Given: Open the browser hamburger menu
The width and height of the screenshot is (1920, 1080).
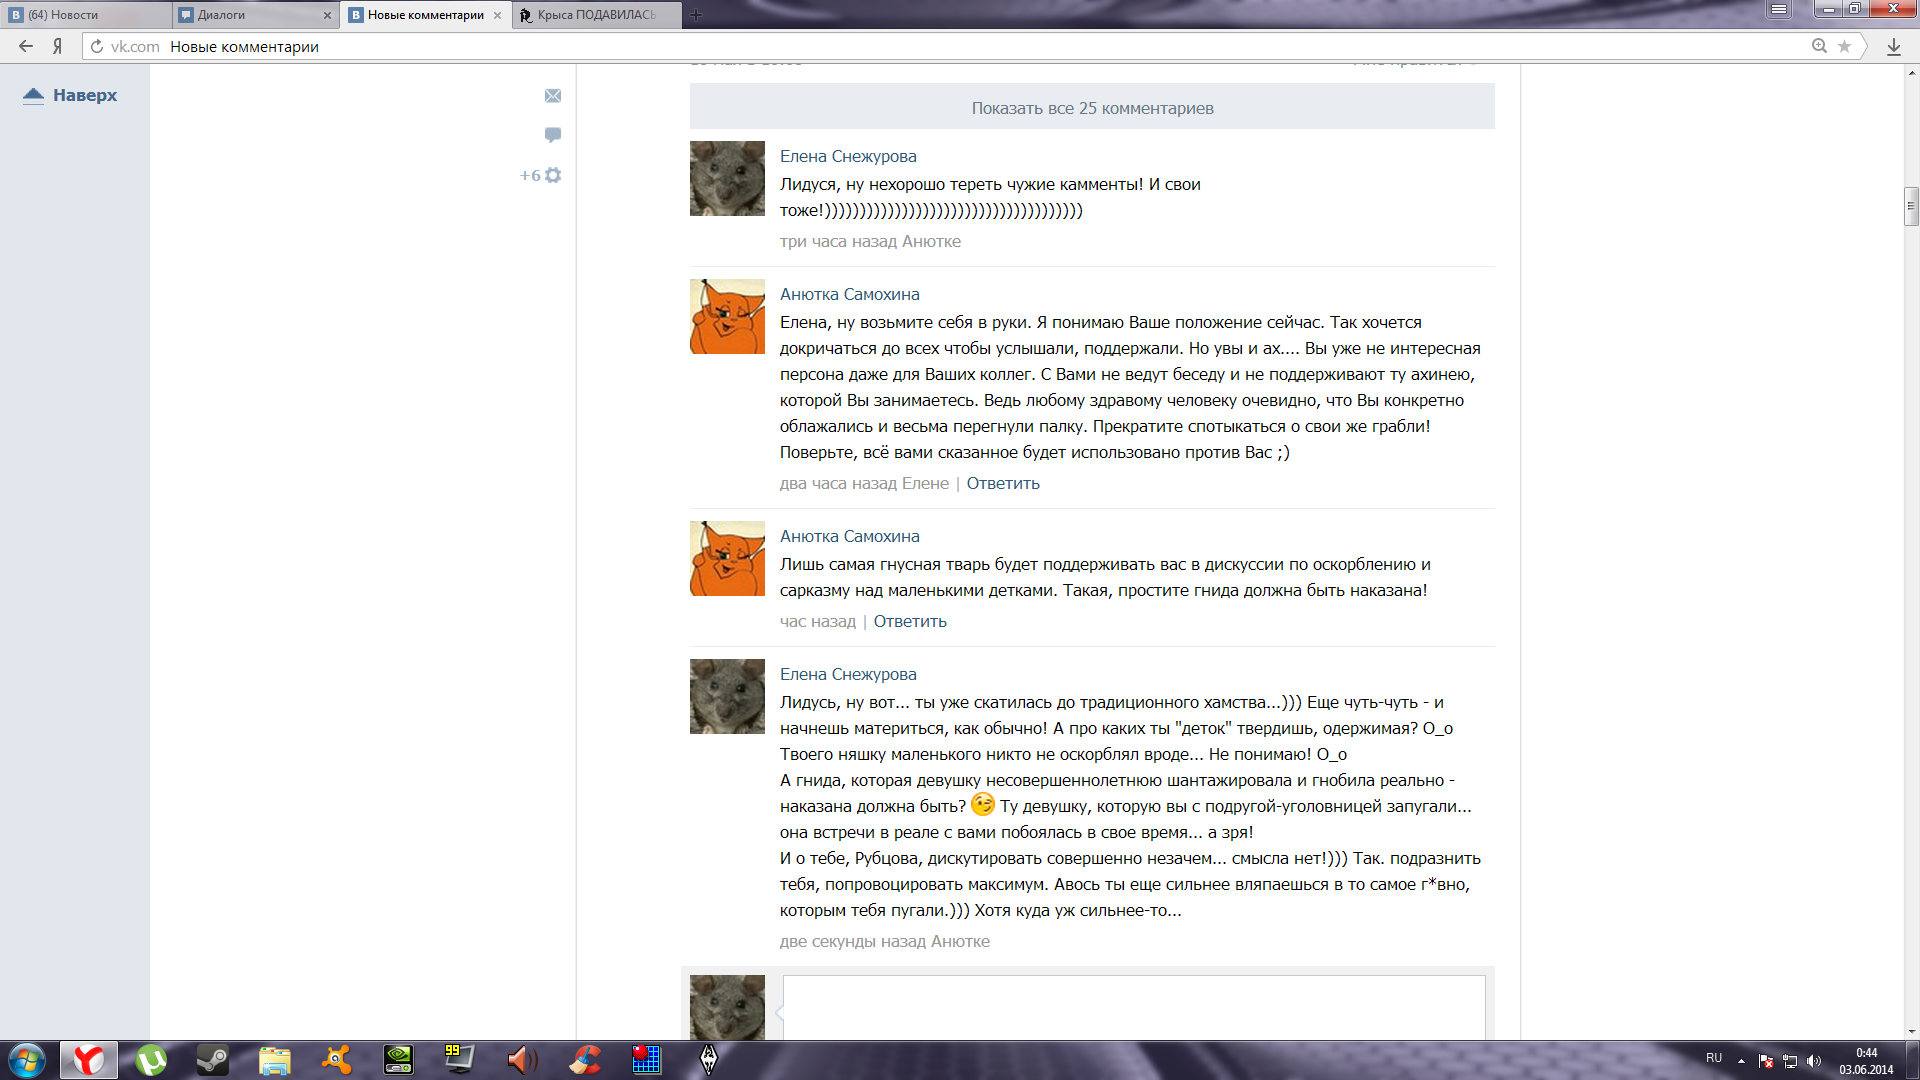Looking at the screenshot, I should (1779, 10).
